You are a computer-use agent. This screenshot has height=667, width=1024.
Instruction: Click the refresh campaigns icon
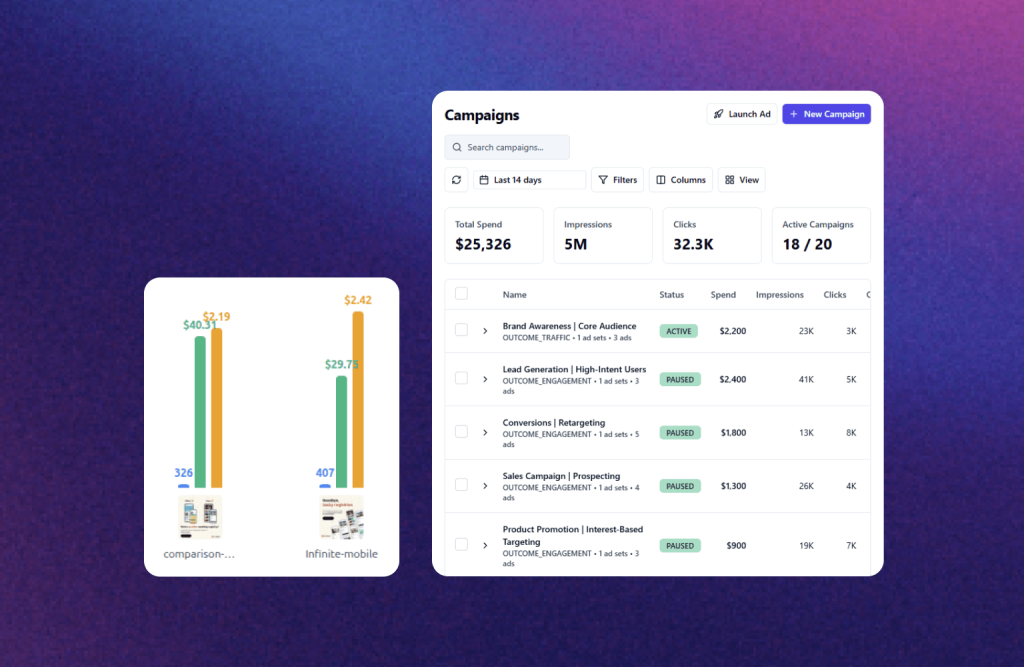coord(457,180)
